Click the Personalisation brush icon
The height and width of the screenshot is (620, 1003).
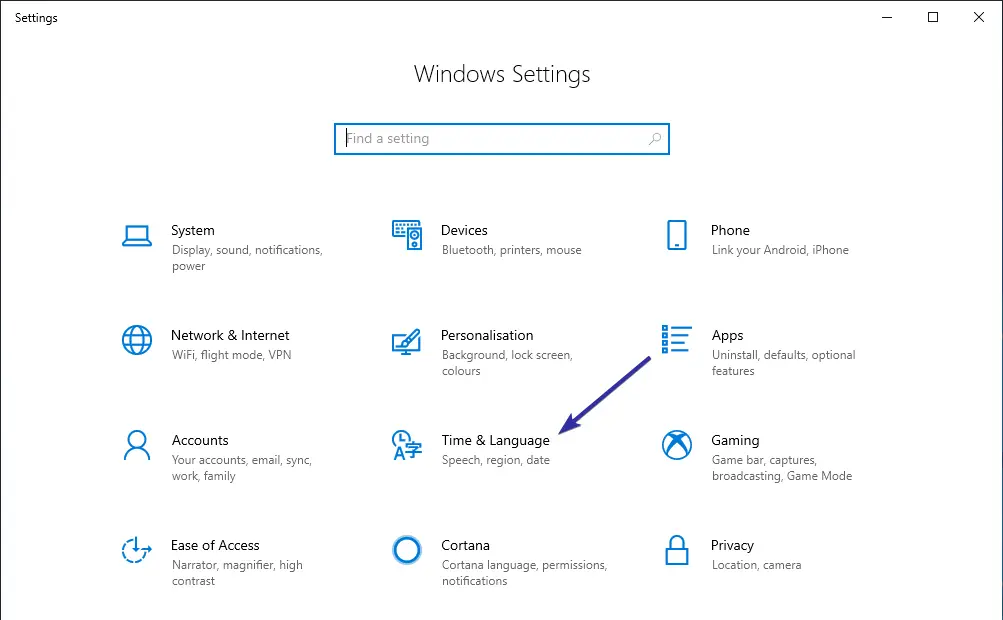[x=407, y=341]
